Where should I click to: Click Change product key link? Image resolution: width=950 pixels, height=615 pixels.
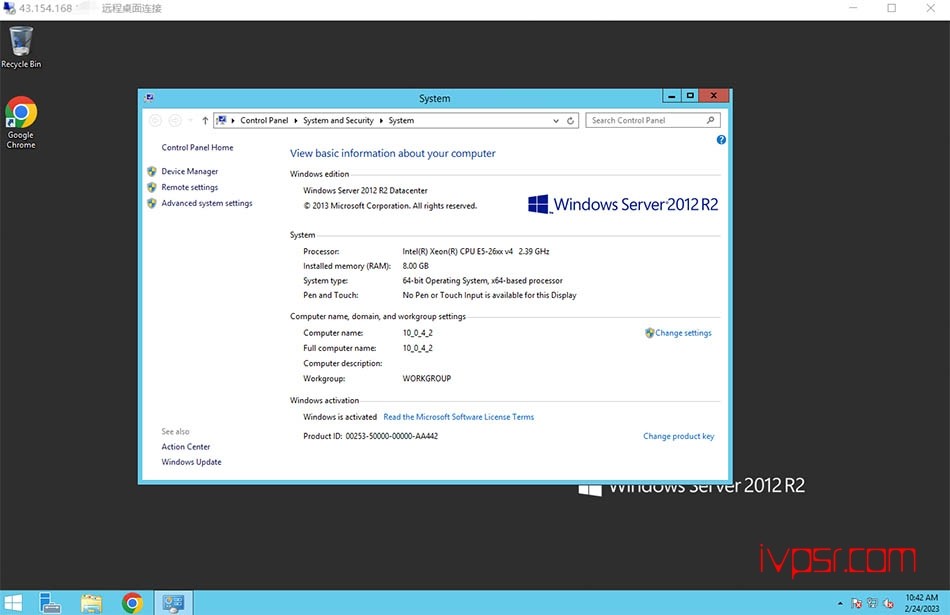[x=679, y=436]
